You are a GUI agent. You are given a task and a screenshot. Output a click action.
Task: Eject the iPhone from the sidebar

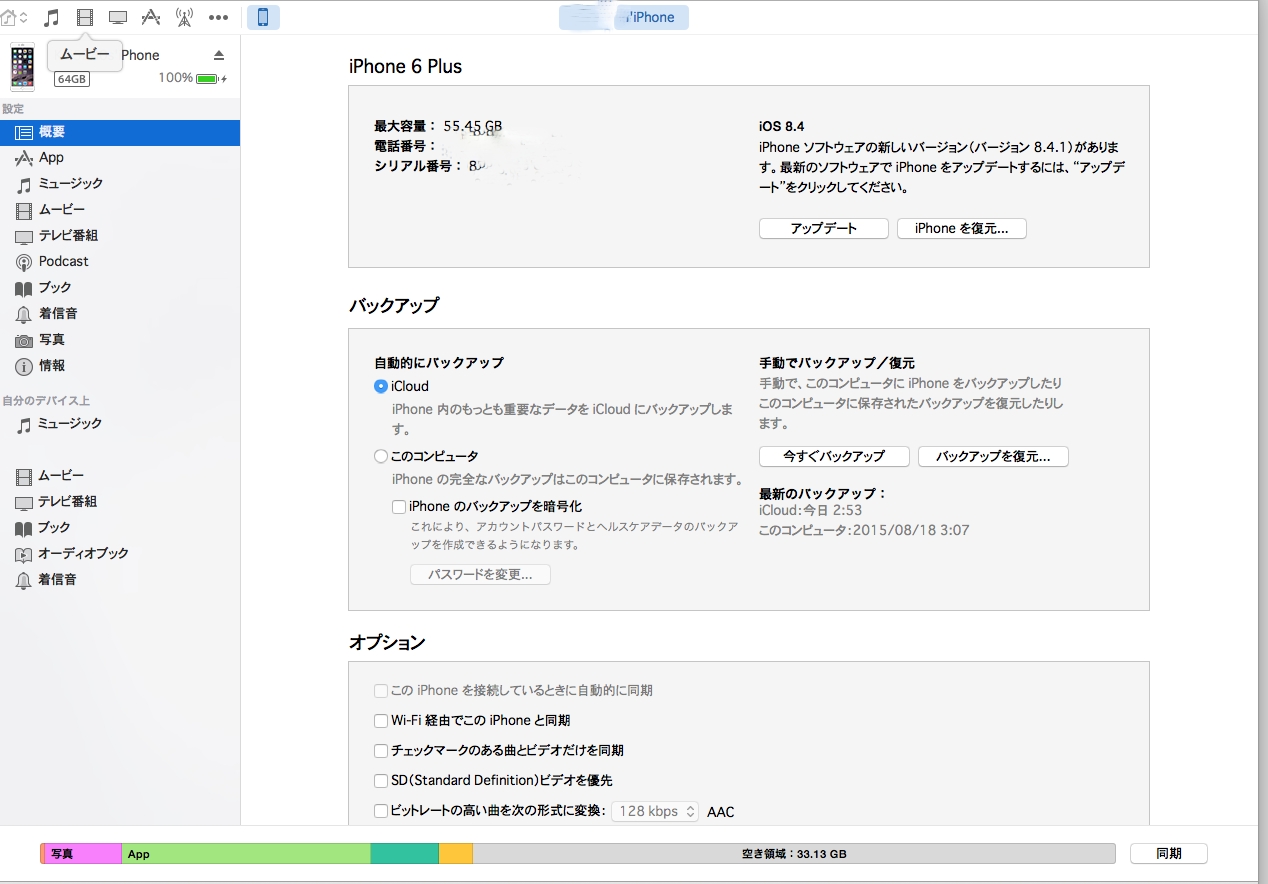219,55
